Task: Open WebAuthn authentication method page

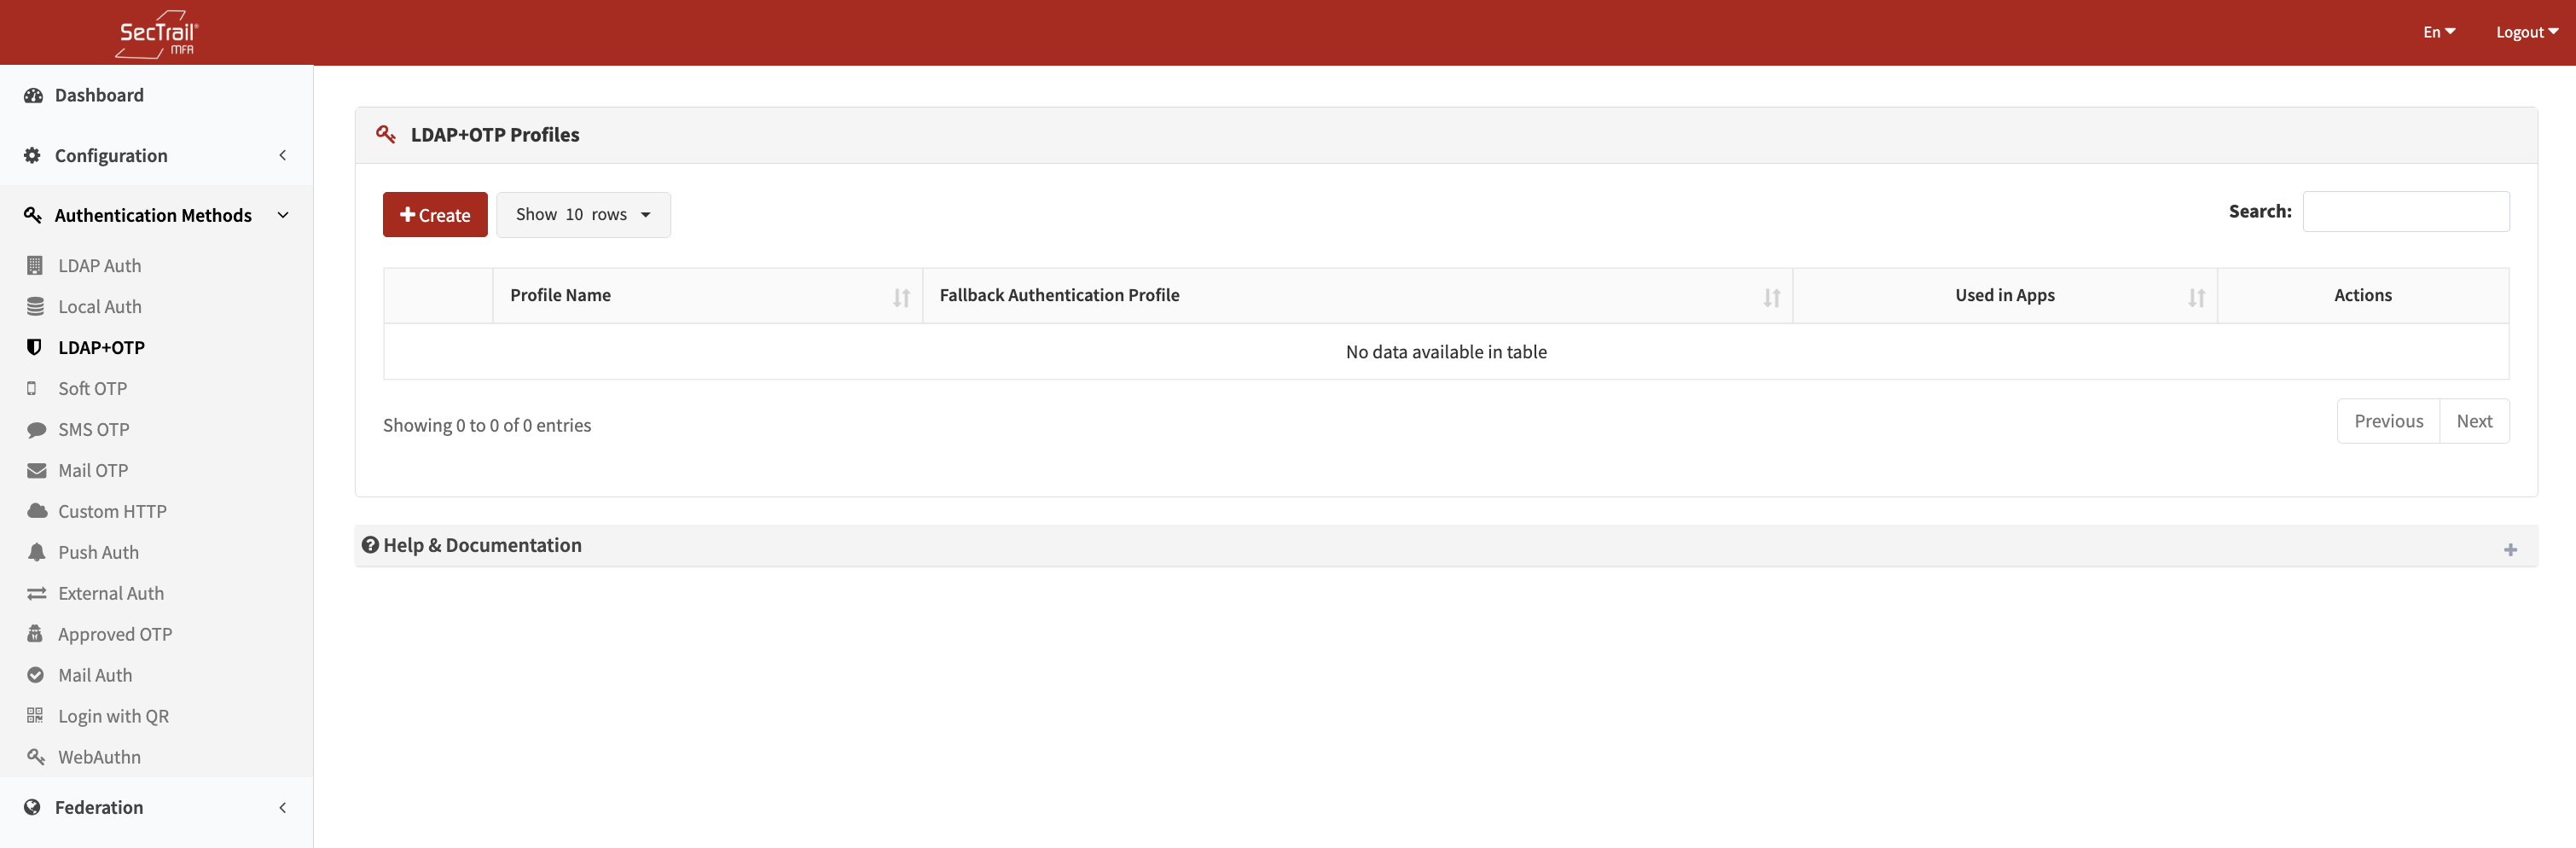Action: (x=99, y=757)
